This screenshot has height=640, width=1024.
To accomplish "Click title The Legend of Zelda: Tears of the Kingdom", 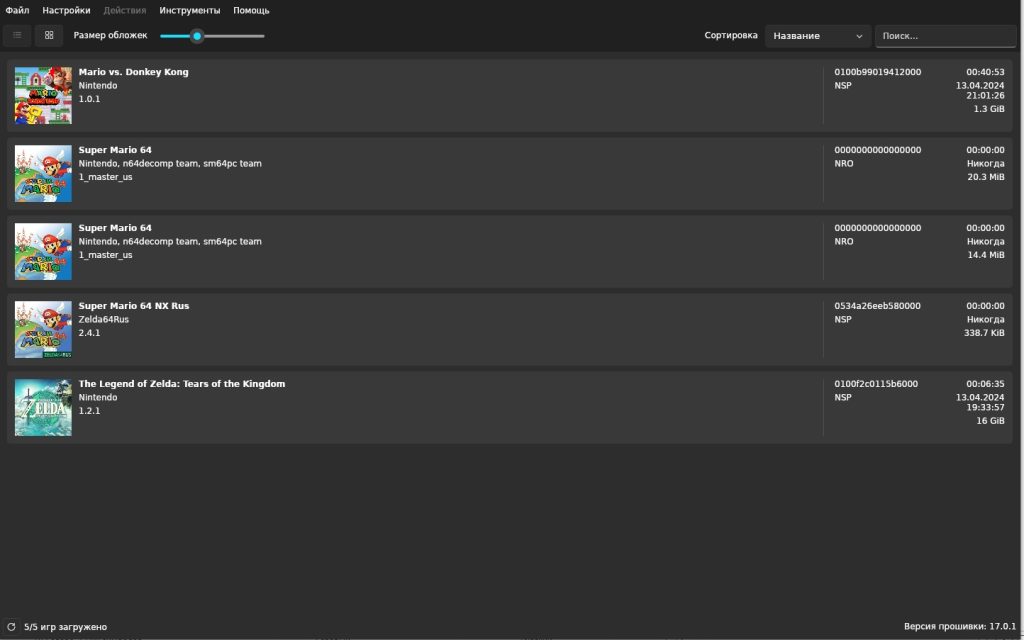I will [x=182, y=383].
